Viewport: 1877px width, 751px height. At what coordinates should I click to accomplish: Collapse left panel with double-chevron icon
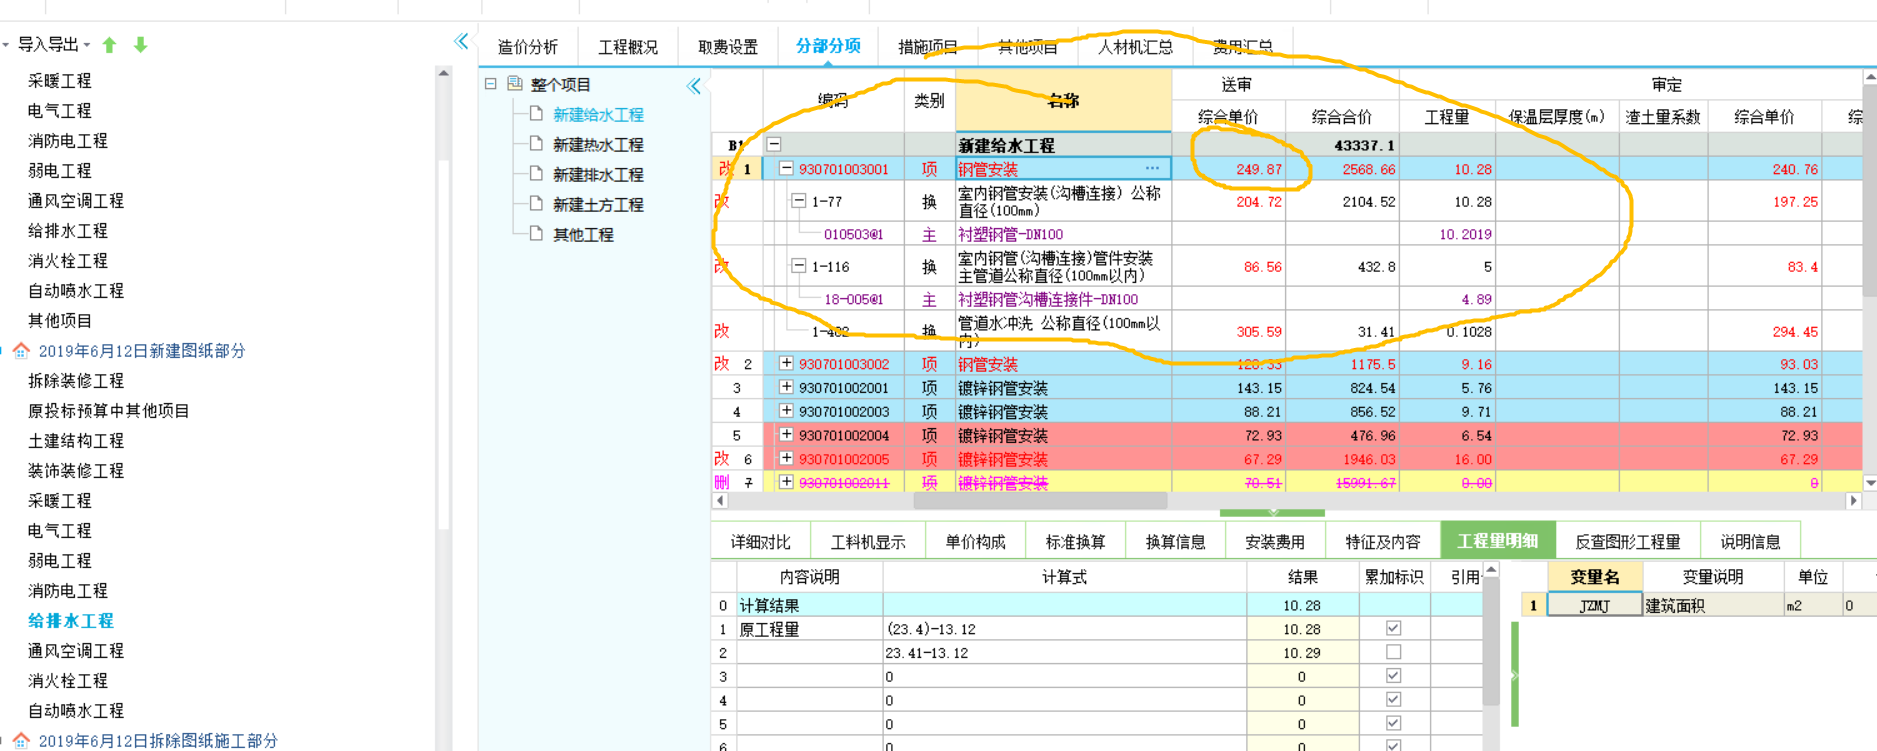click(461, 41)
